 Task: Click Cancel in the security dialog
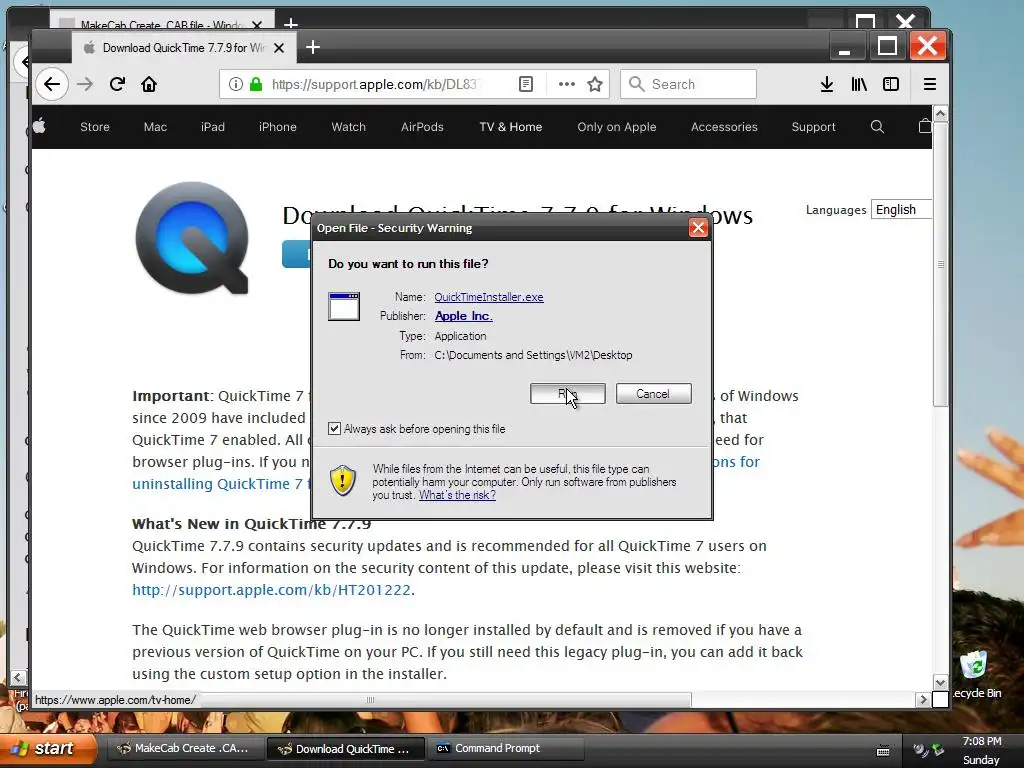(x=653, y=394)
